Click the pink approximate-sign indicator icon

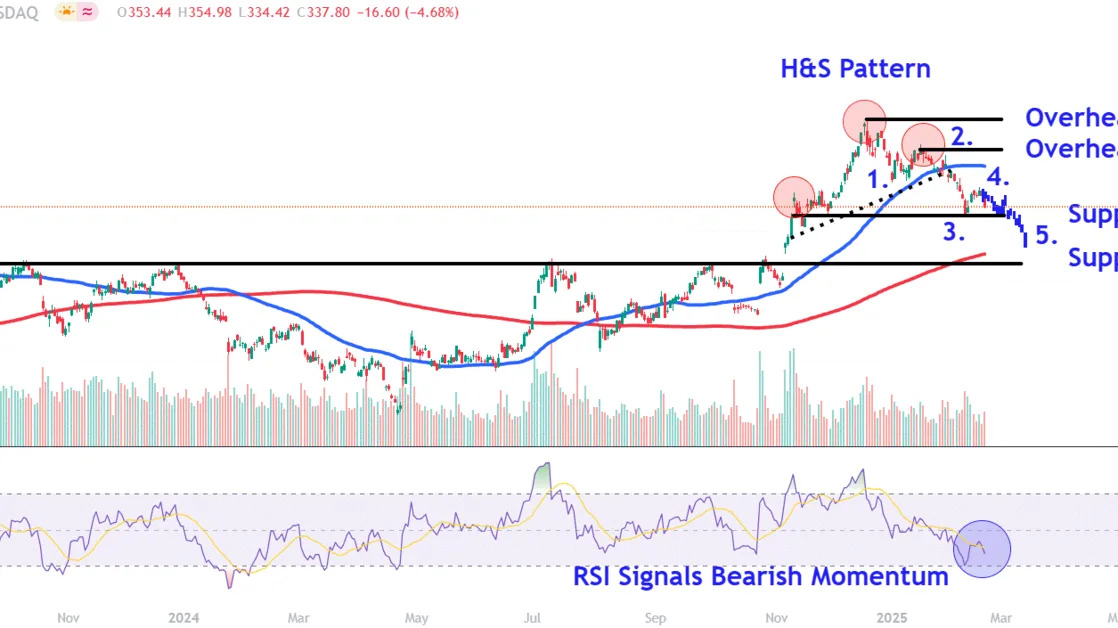87,12
